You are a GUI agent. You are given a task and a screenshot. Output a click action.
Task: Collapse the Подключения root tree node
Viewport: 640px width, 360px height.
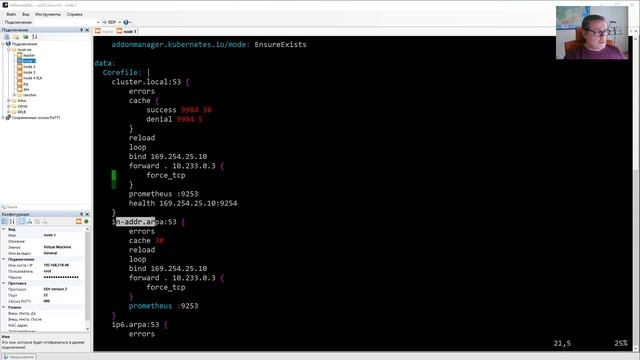click(x=3, y=44)
